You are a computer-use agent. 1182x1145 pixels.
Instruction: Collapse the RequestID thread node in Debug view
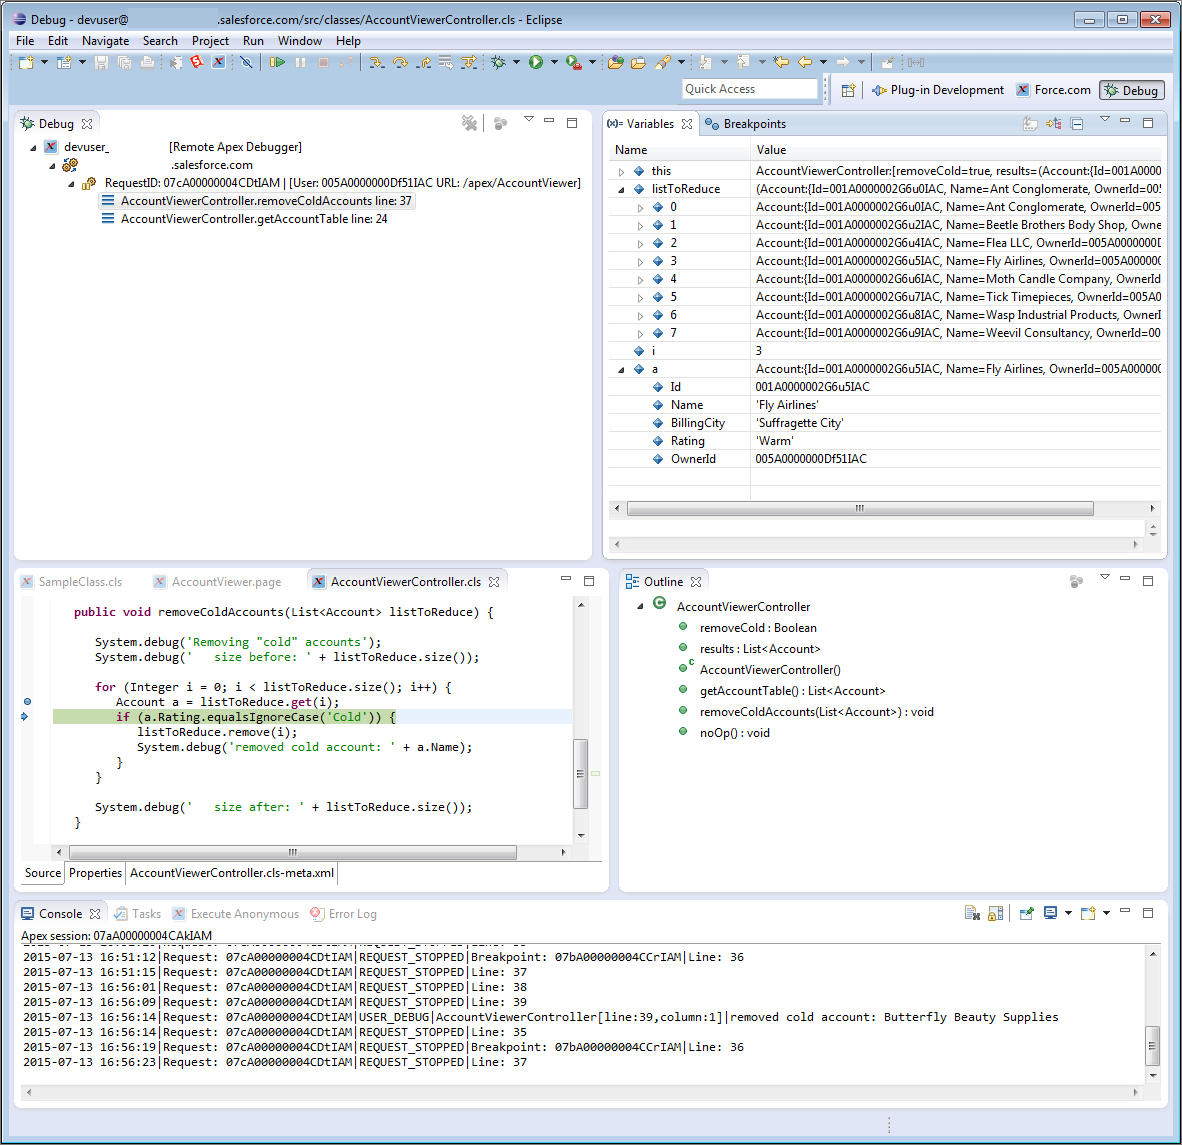click(72, 184)
